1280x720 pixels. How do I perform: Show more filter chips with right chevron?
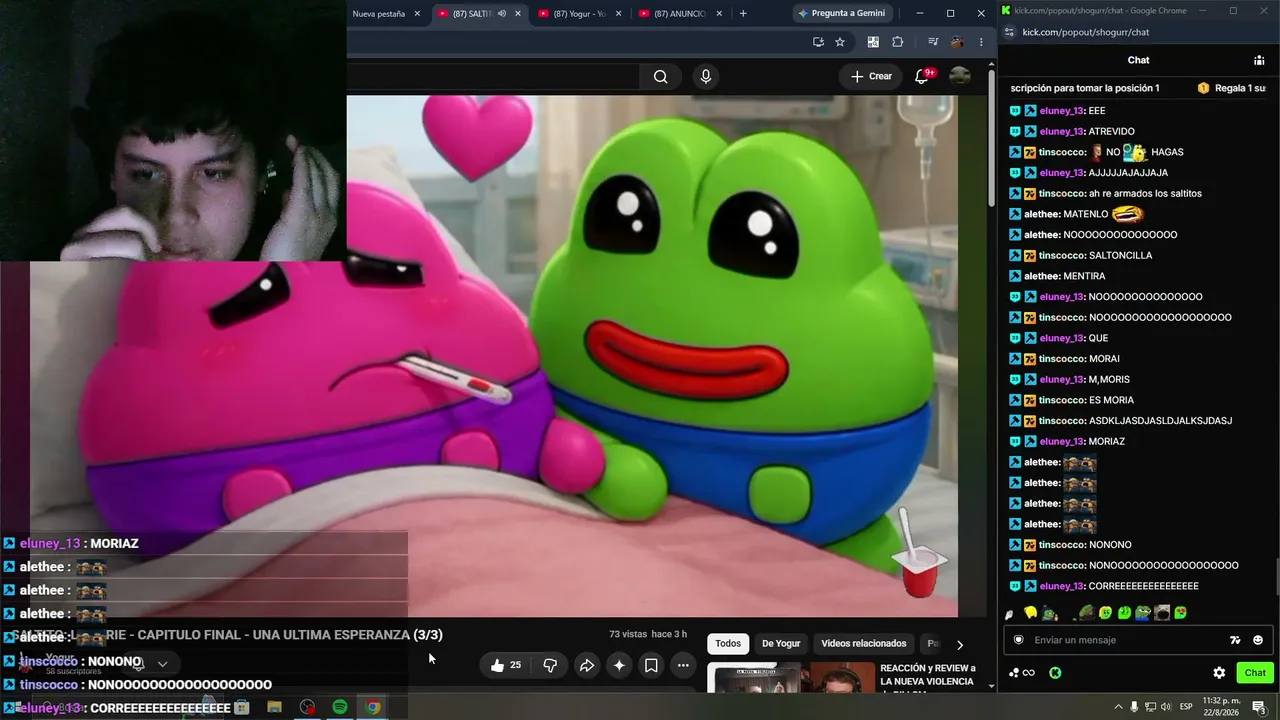point(960,645)
